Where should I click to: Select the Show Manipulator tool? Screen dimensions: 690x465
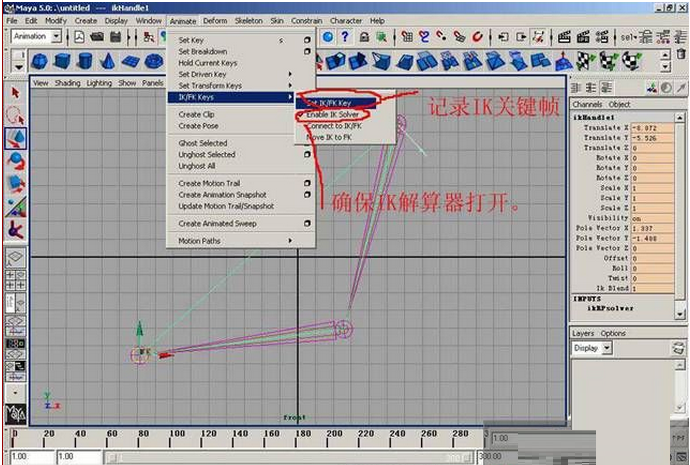click(x=15, y=206)
